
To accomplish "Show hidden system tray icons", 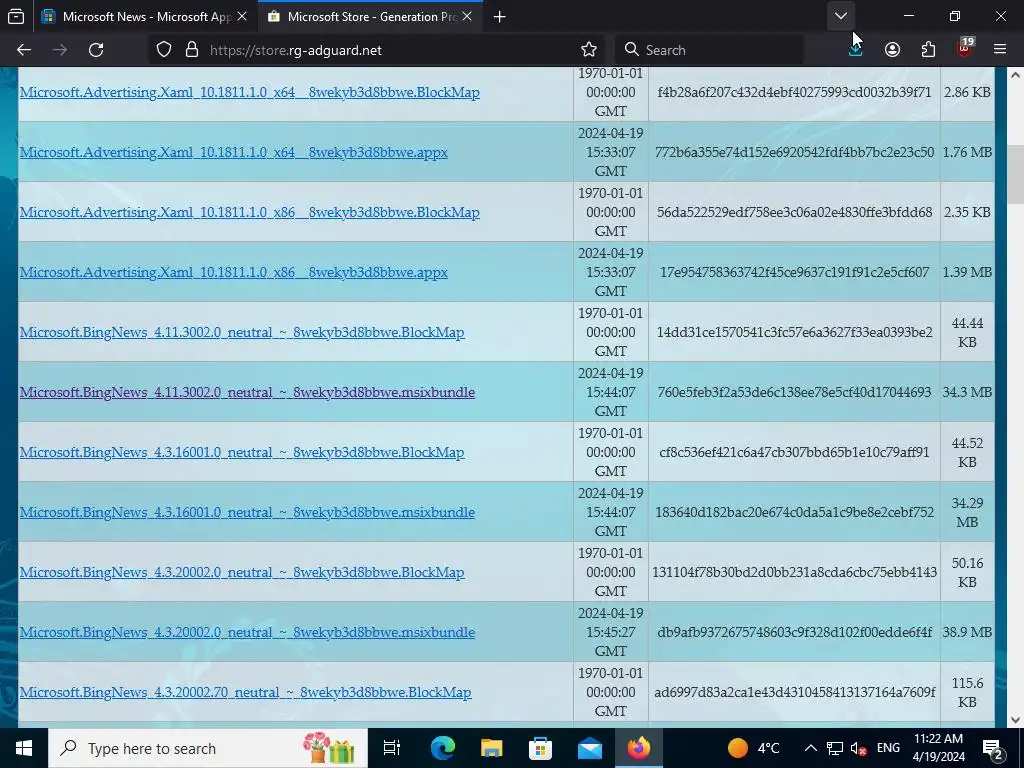I will (x=810, y=748).
